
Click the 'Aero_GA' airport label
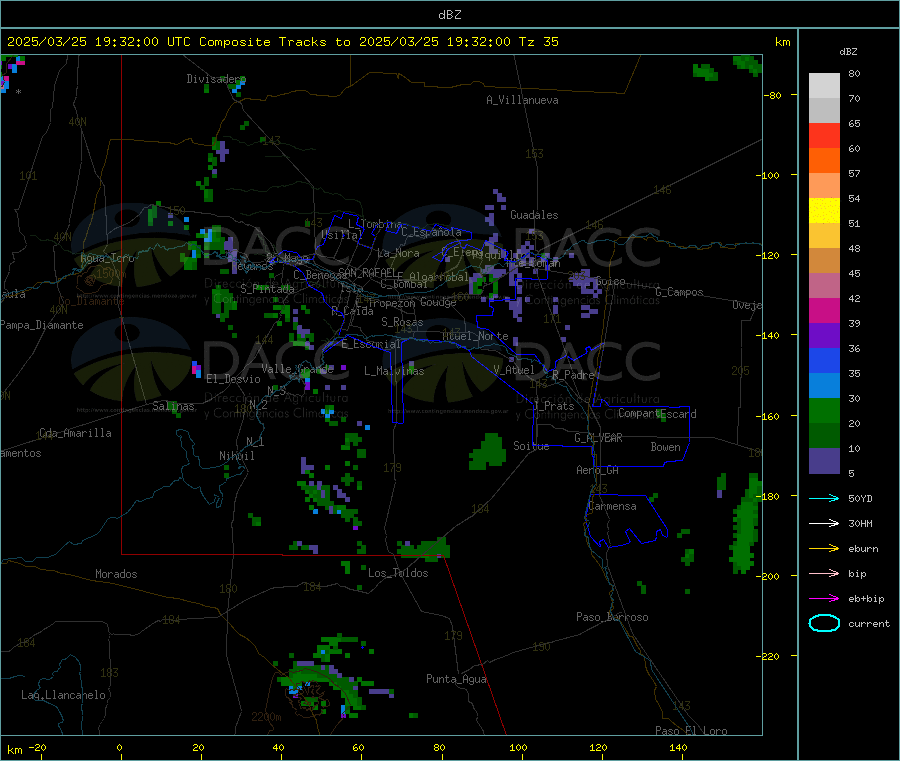[x=598, y=470]
